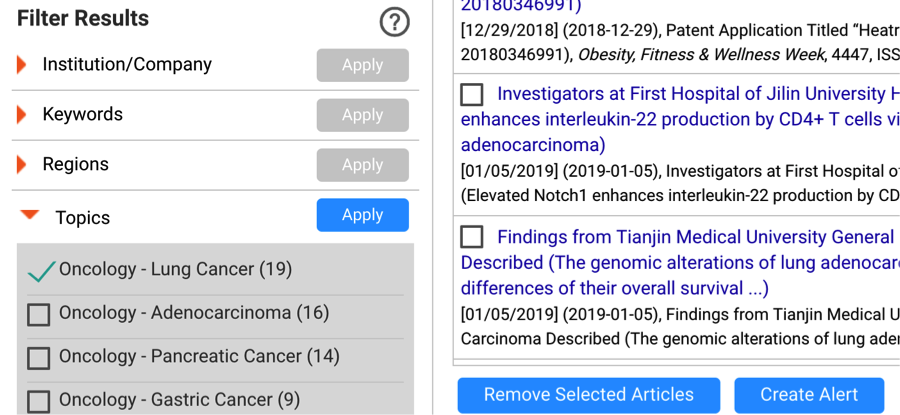Select the First Hospital of Jilin article checkbox
900x415 pixels.
click(x=472, y=95)
